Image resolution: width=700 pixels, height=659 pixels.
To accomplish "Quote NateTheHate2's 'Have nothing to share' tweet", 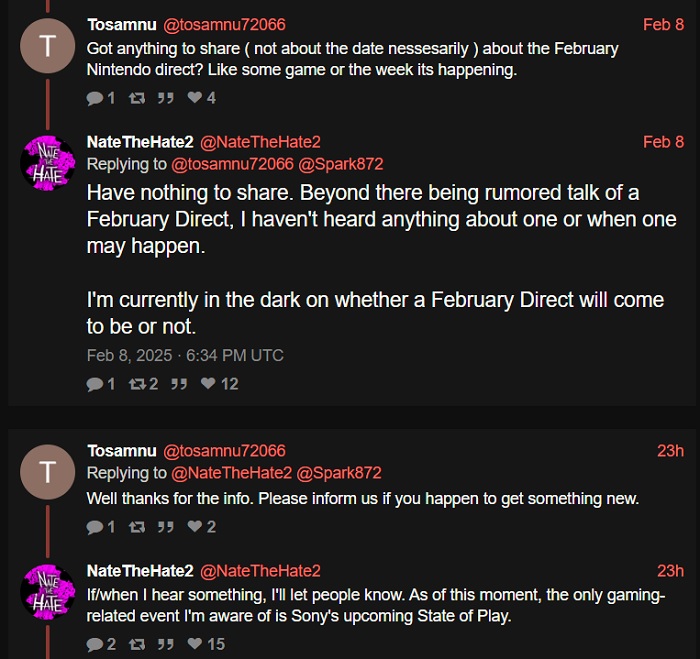I will click(x=179, y=383).
